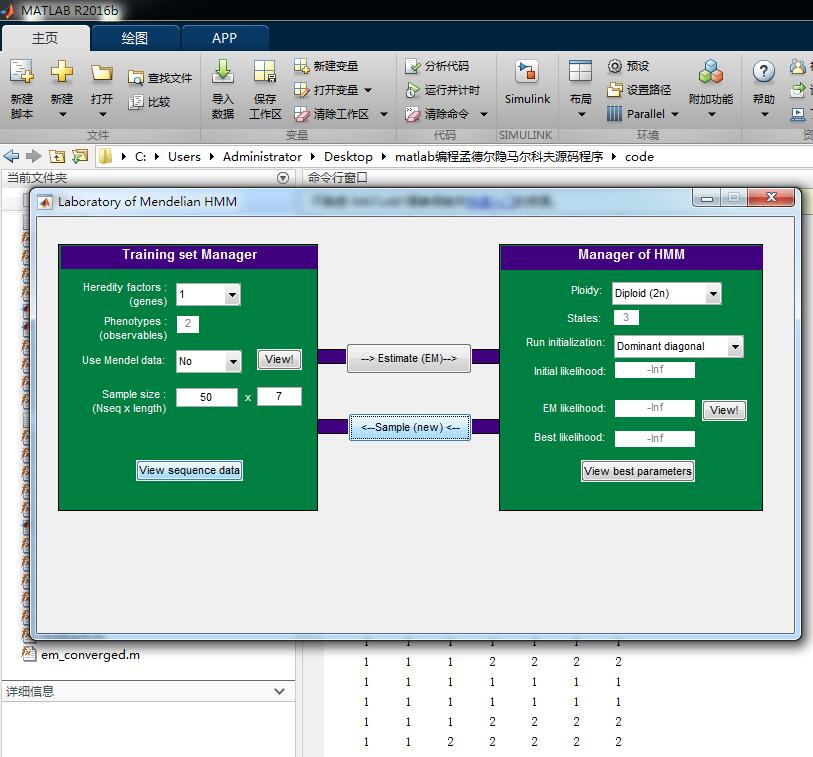Open Run initialization Dominant diagonal dropdown
Viewport: 813px width, 757px height.
(735, 347)
